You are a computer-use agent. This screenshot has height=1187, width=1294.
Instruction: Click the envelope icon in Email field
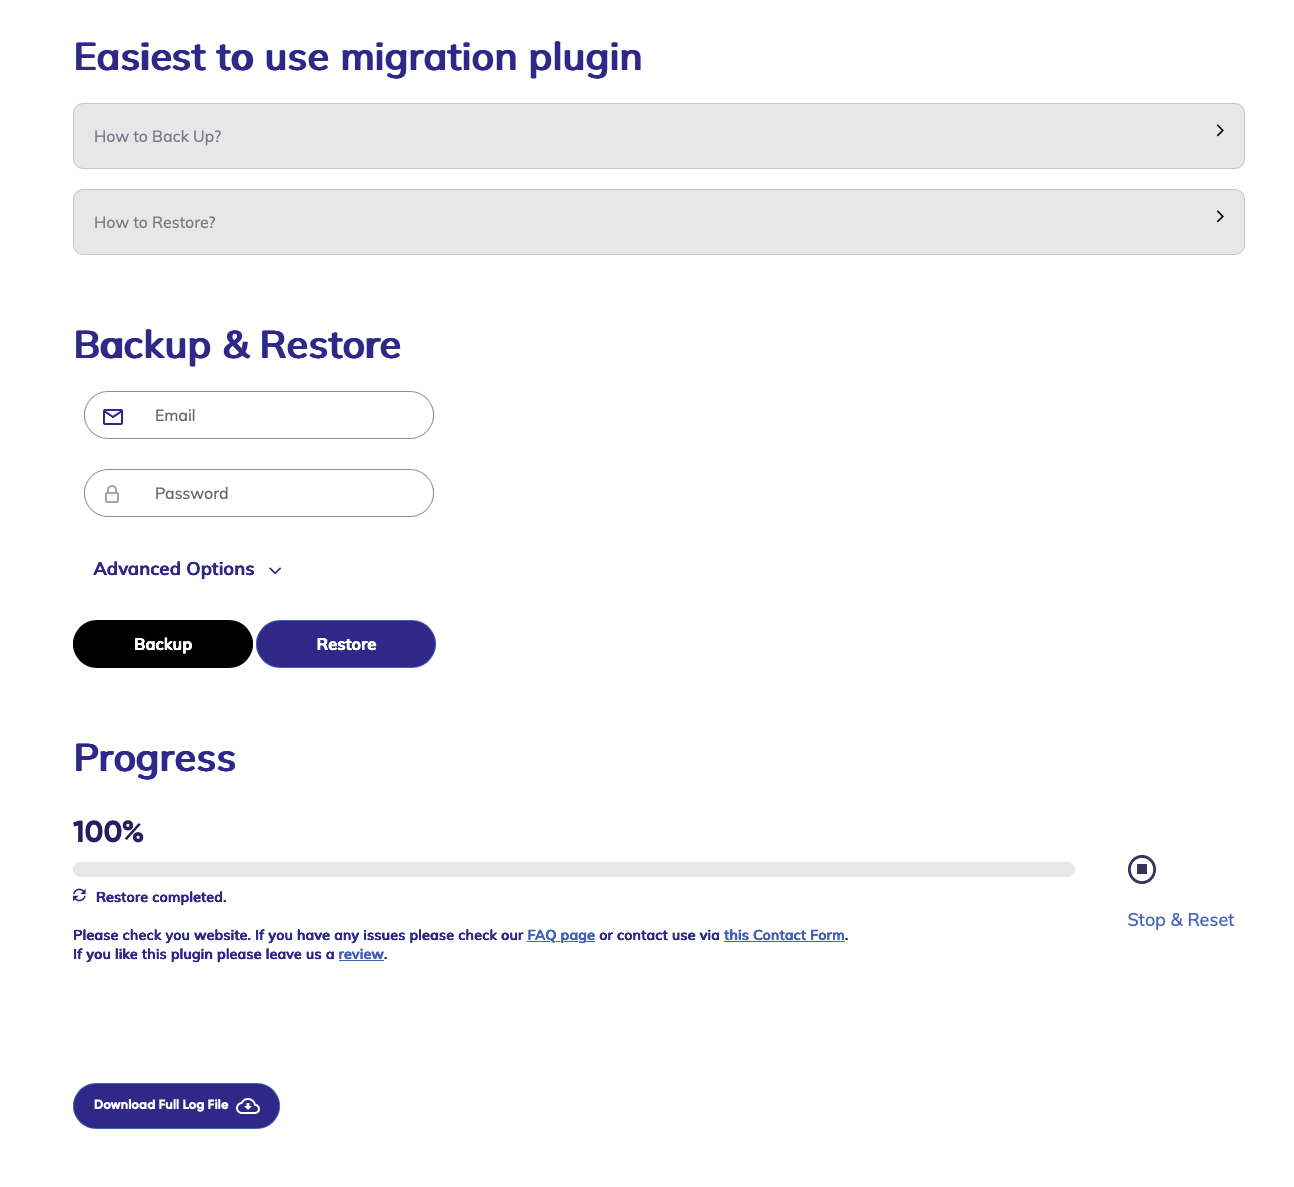113,416
